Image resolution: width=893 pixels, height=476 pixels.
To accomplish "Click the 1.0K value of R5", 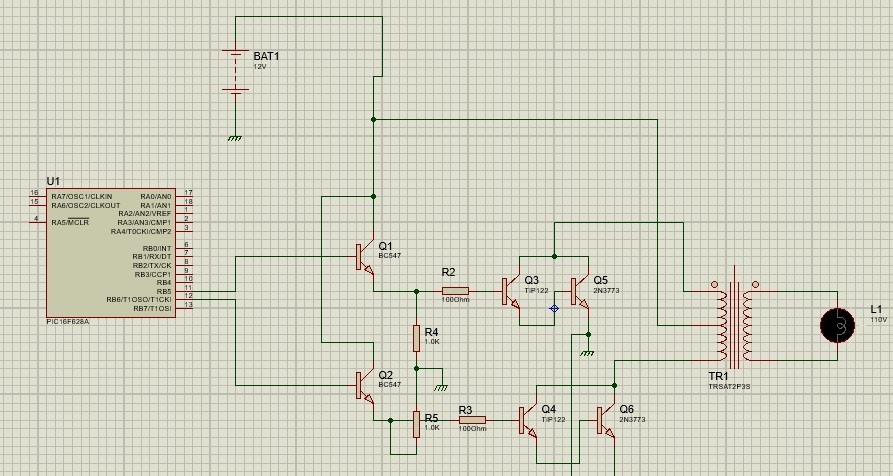I will (x=432, y=428).
